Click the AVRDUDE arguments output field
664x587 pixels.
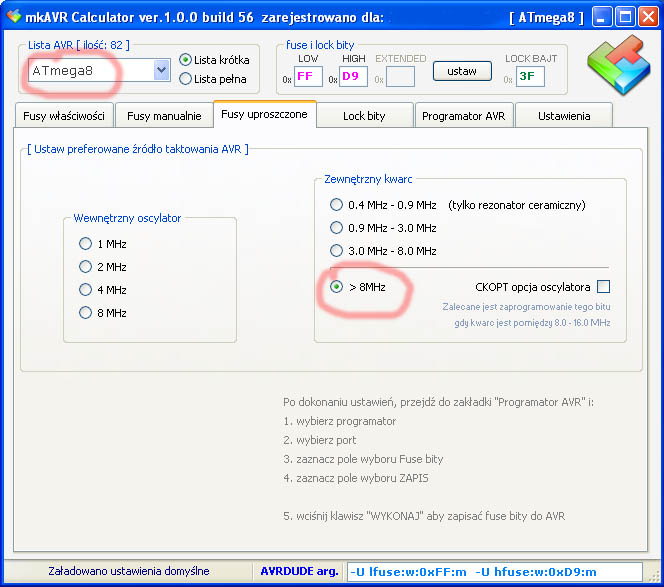click(494, 572)
